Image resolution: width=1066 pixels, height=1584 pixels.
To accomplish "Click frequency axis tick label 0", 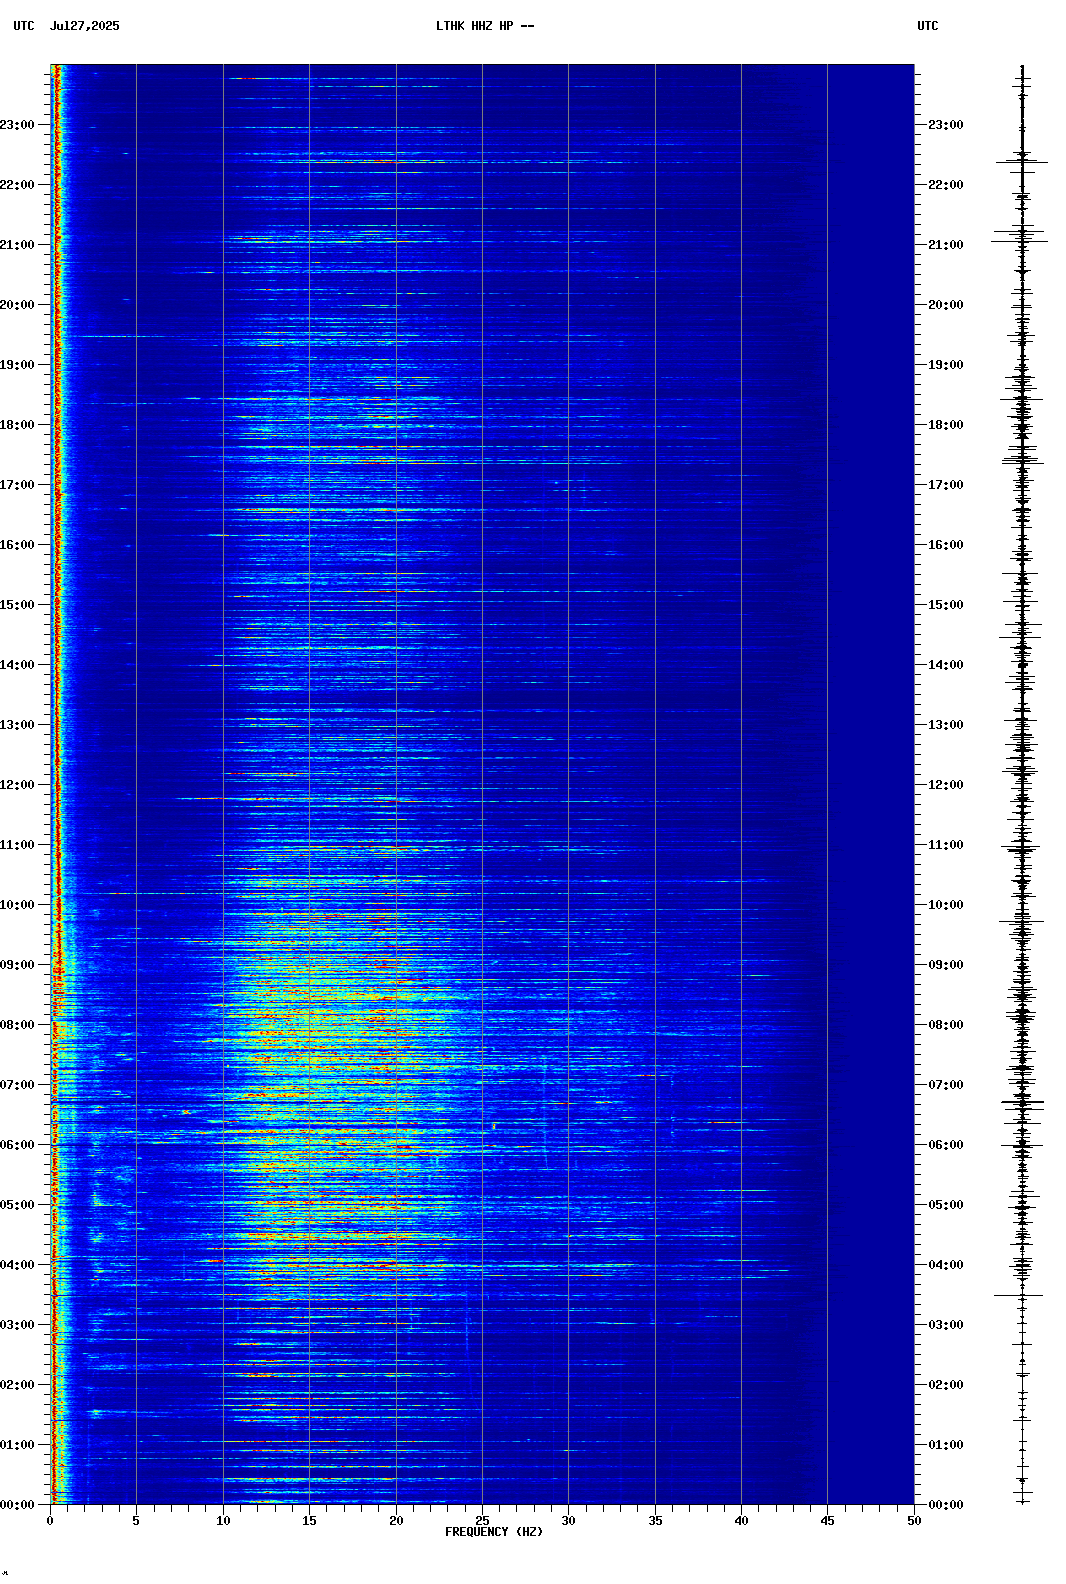I will pos(50,1521).
